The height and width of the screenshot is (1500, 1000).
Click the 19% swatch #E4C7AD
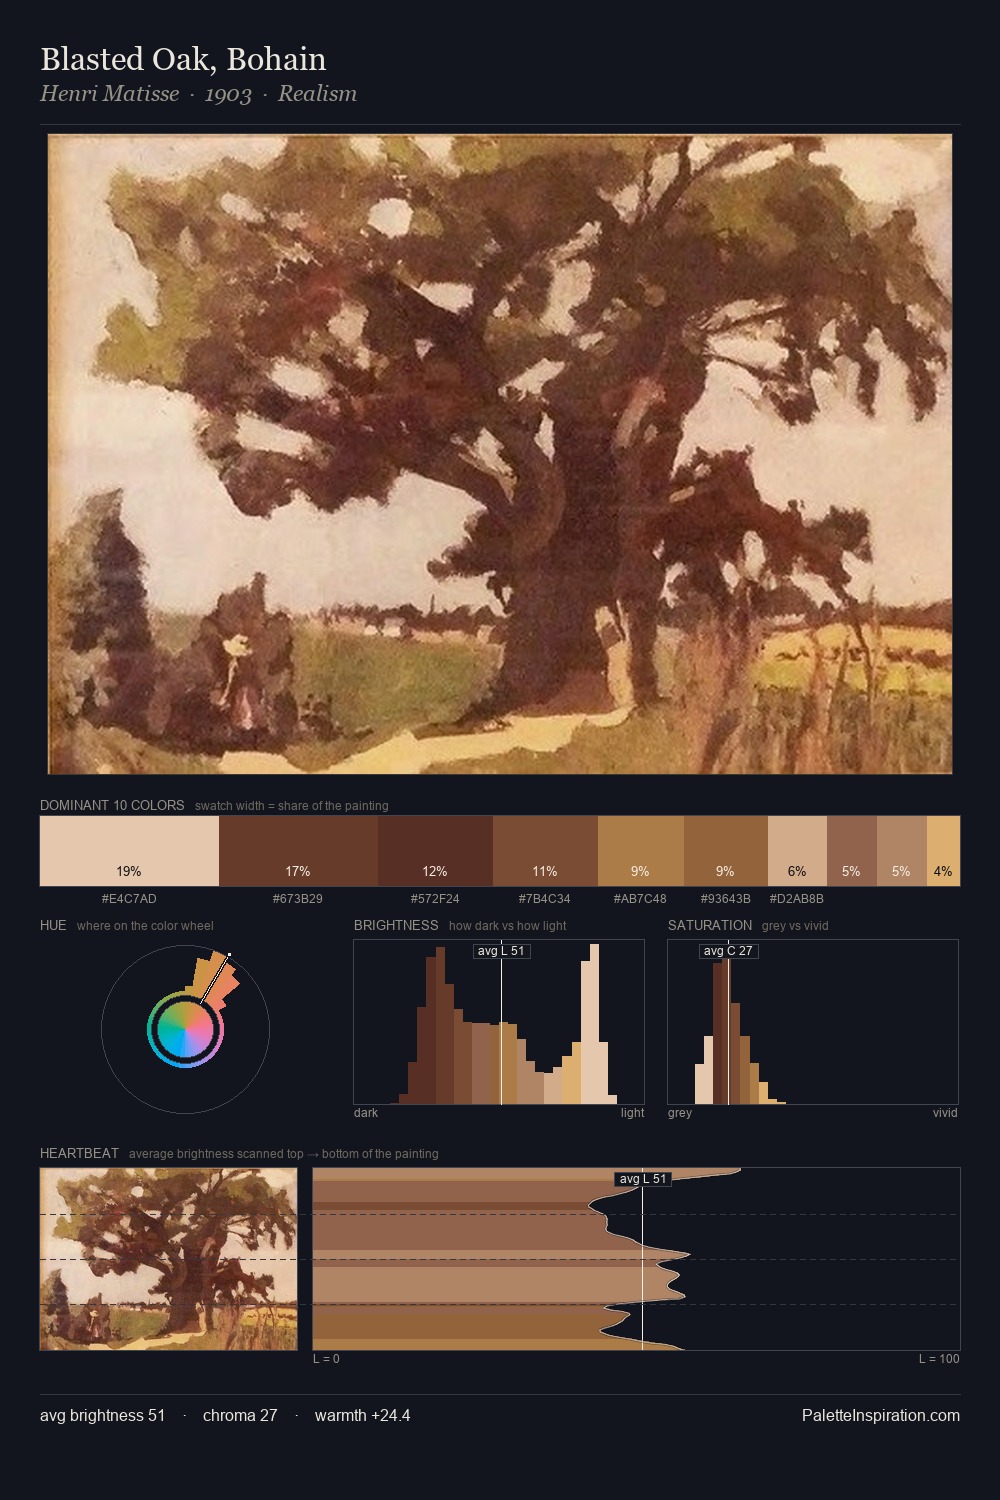click(129, 851)
